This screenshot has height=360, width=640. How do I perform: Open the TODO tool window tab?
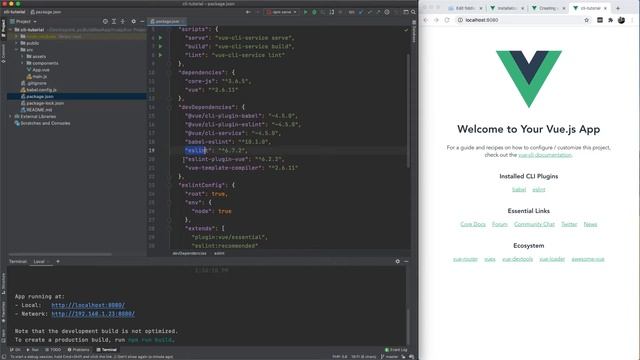click(x=53, y=350)
